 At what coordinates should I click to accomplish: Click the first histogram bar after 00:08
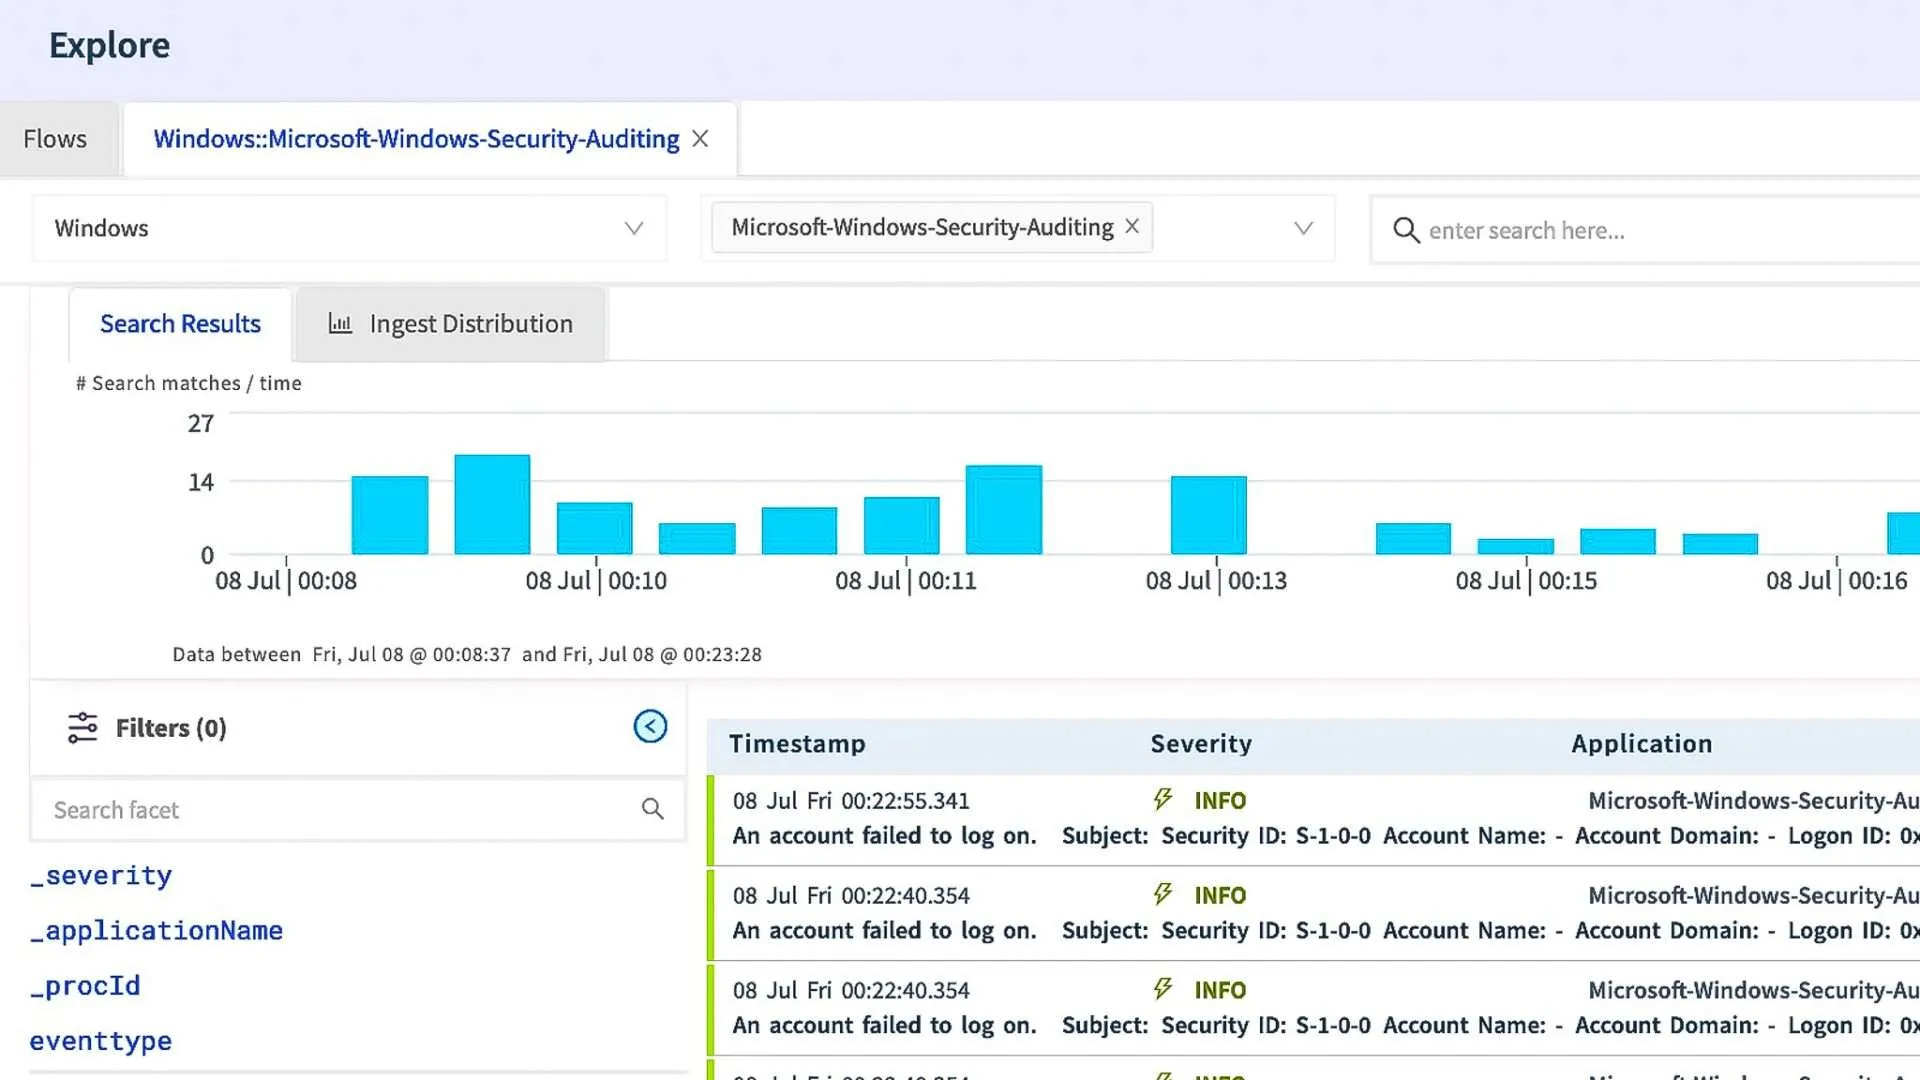tap(390, 515)
